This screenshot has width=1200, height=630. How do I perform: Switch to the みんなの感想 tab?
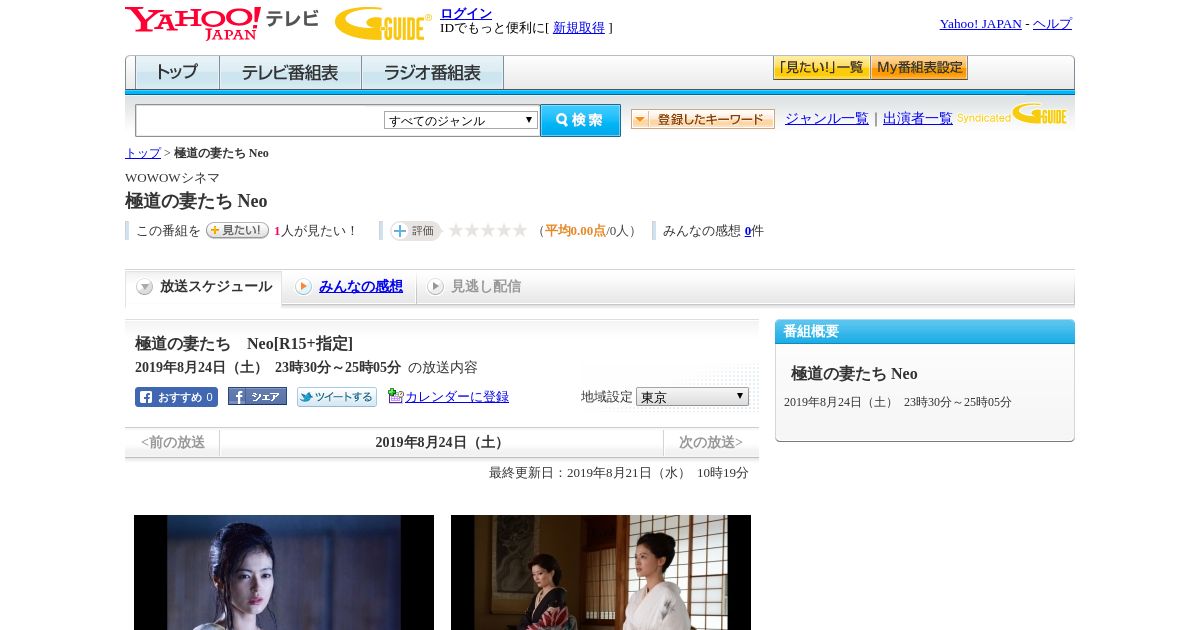point(361,287)
